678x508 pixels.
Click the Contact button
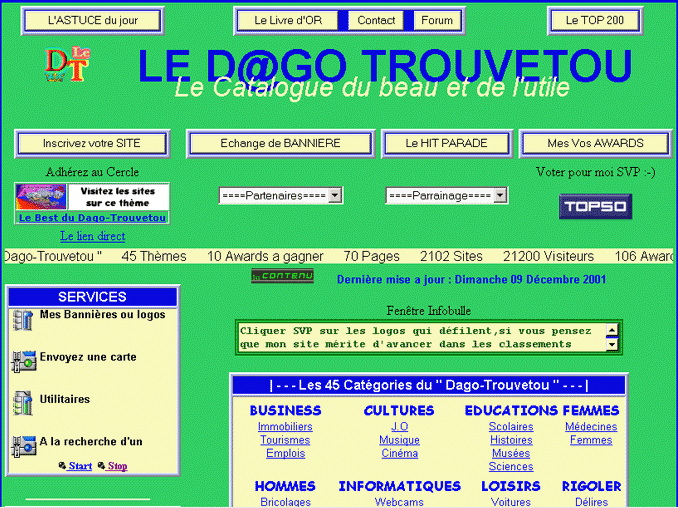pyautogui.click(x=376, y=20)
